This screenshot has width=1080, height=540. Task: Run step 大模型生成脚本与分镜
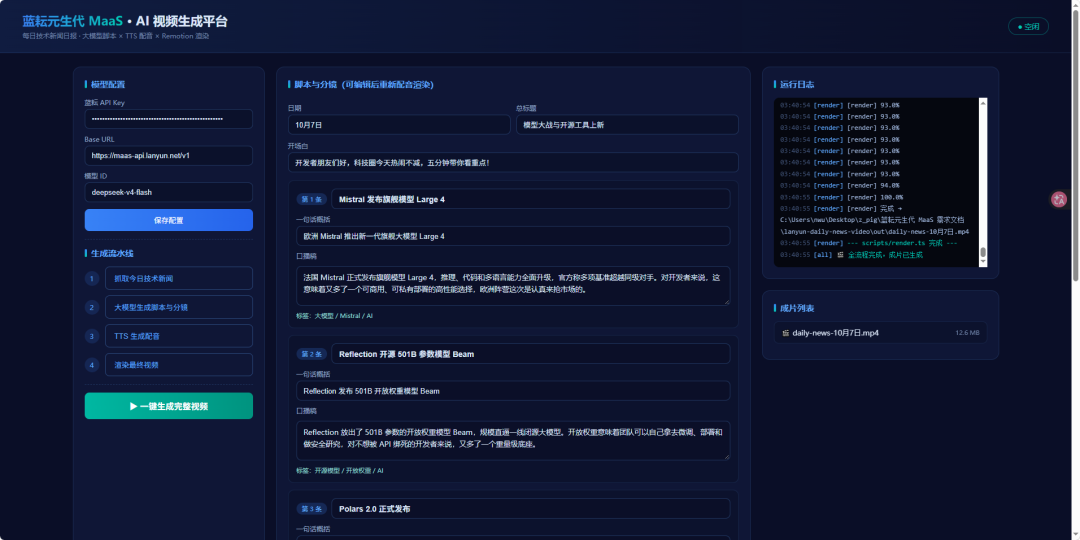click(x=179, y=307)
